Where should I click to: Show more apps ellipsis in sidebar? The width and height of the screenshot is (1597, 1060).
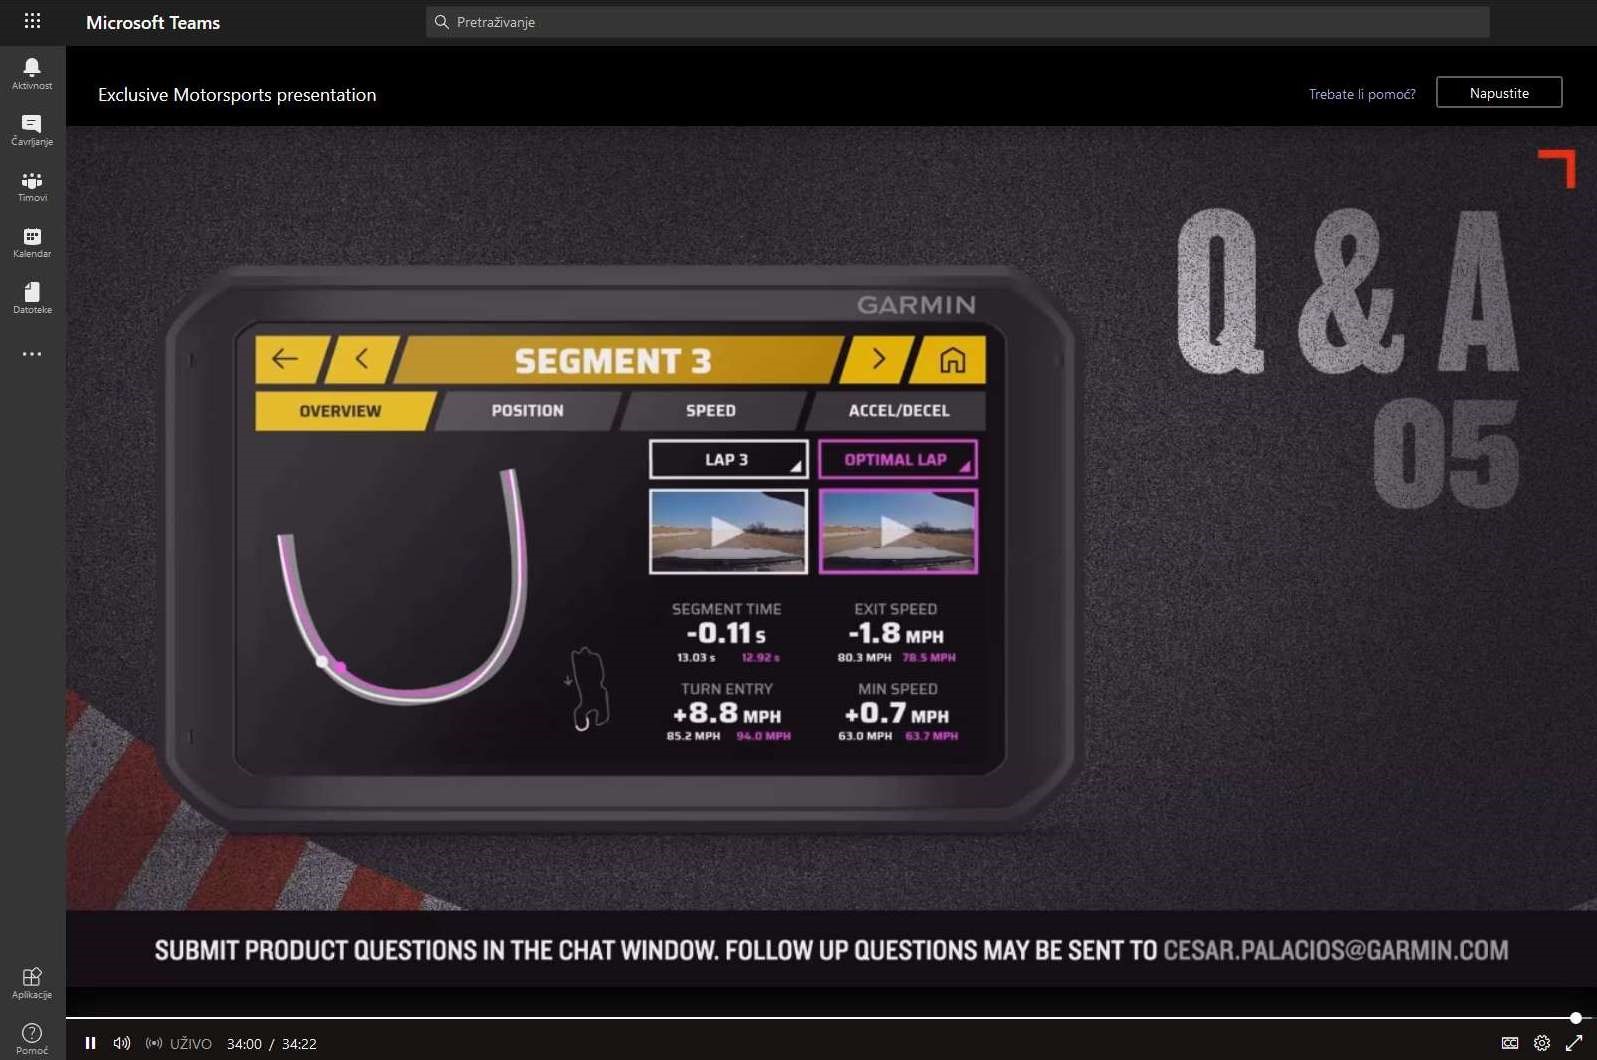click(x=32, y=354)
